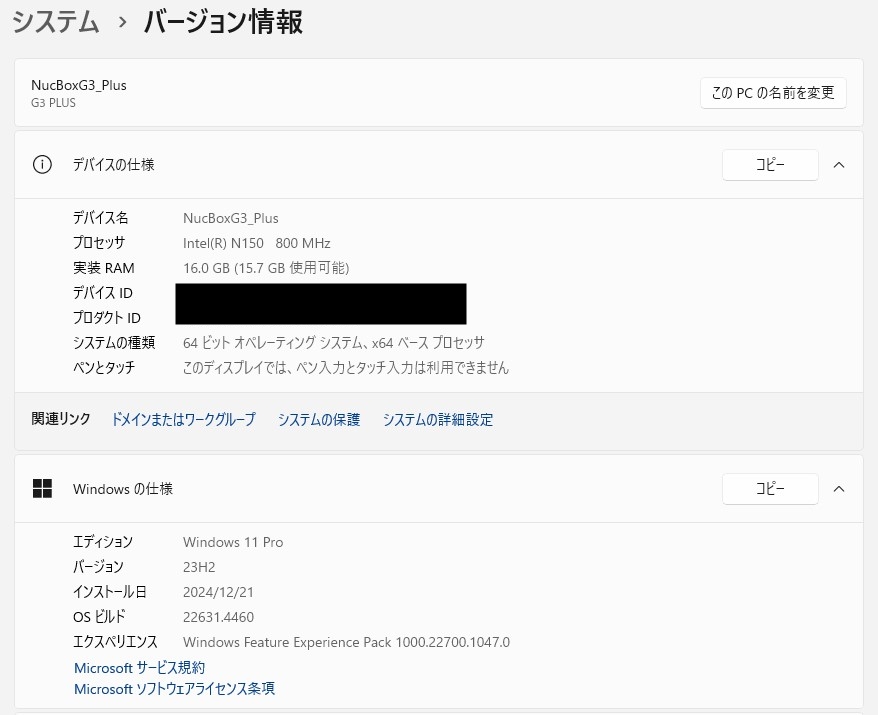Click the device name NucBoxG3_Plus header
The height and width of the screenshot is (715, 878).
click(78, 85)
